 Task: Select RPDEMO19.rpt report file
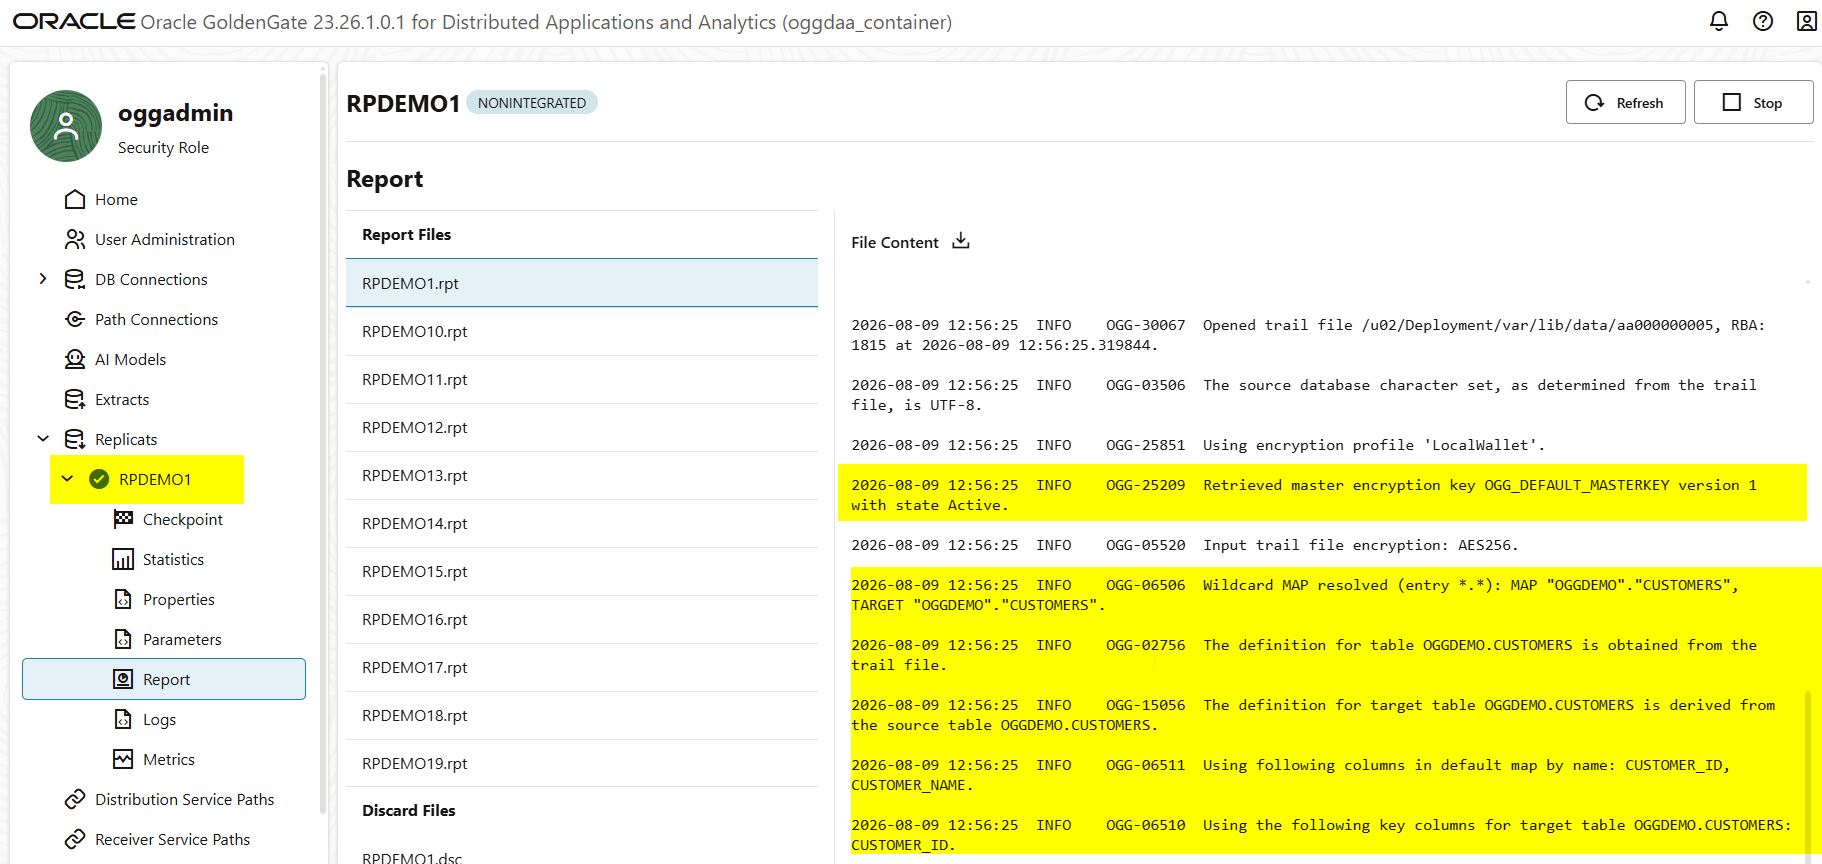(582, 763)
